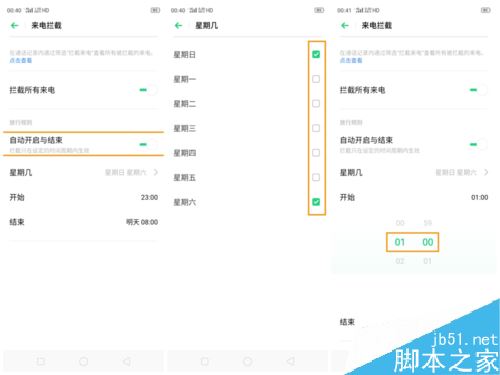Image resolution: width=500 pixels, height=375 pixels.
Task: Tap battery icon on middle screen status bar
Action: pyautogui.click(x=319, y=10)
